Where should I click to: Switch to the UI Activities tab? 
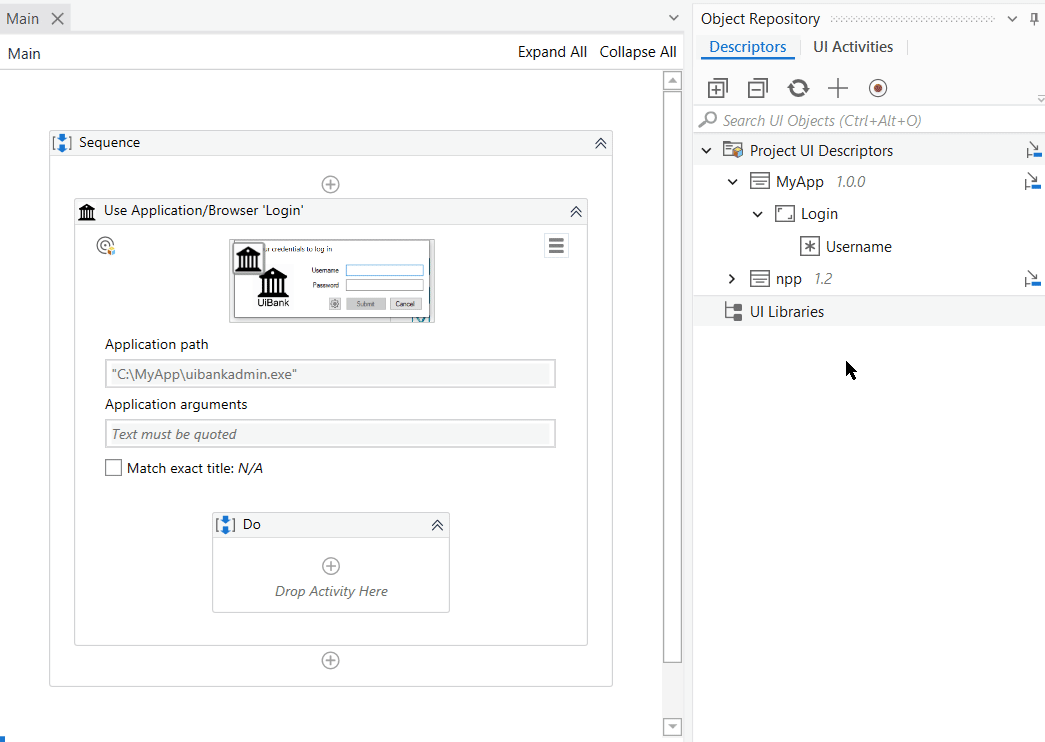pyautogui.click(x=853, y=47)
